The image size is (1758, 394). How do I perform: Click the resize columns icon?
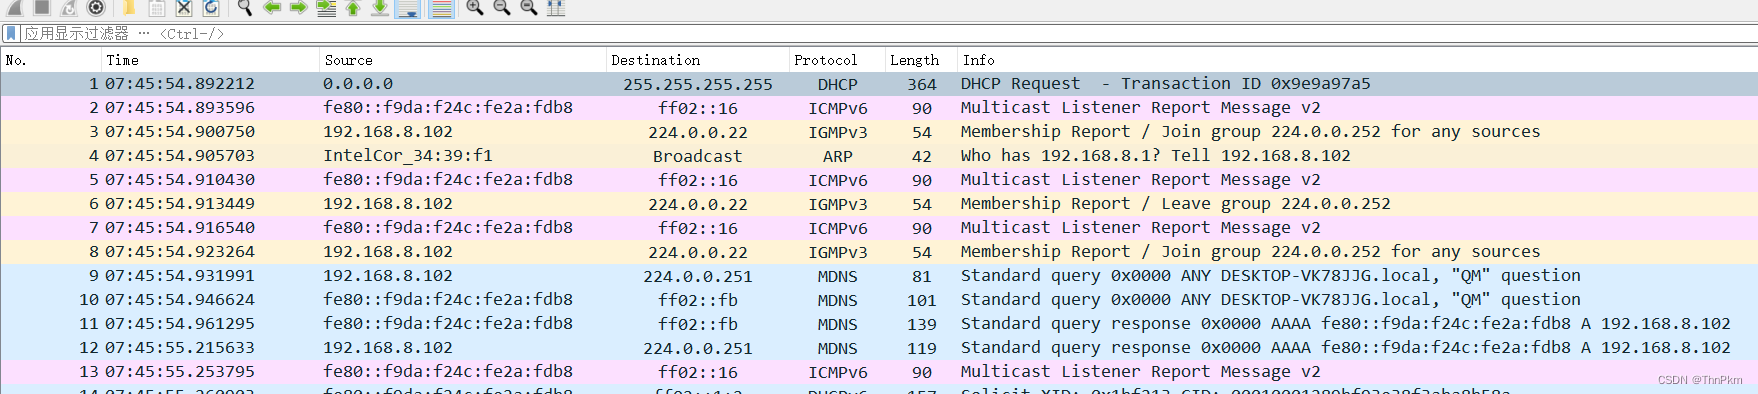point(556,8)
